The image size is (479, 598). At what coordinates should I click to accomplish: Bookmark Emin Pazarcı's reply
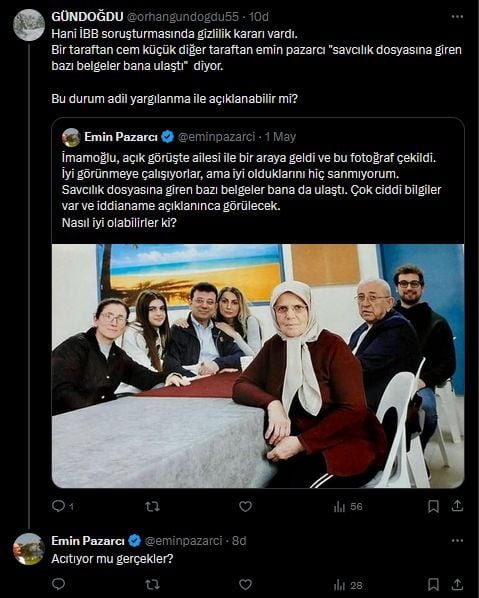(433, 584)
